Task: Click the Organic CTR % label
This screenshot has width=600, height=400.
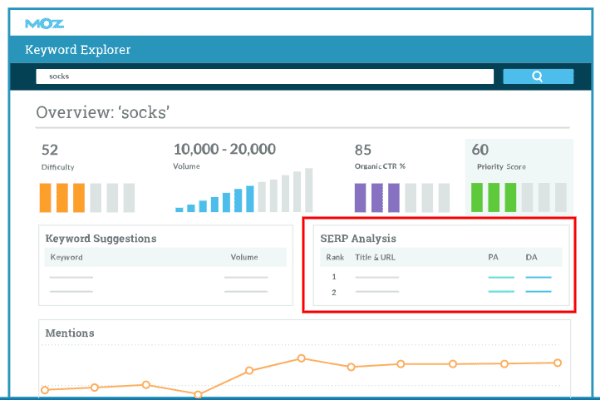Action: pyautogui.click(x=380, y=166)
